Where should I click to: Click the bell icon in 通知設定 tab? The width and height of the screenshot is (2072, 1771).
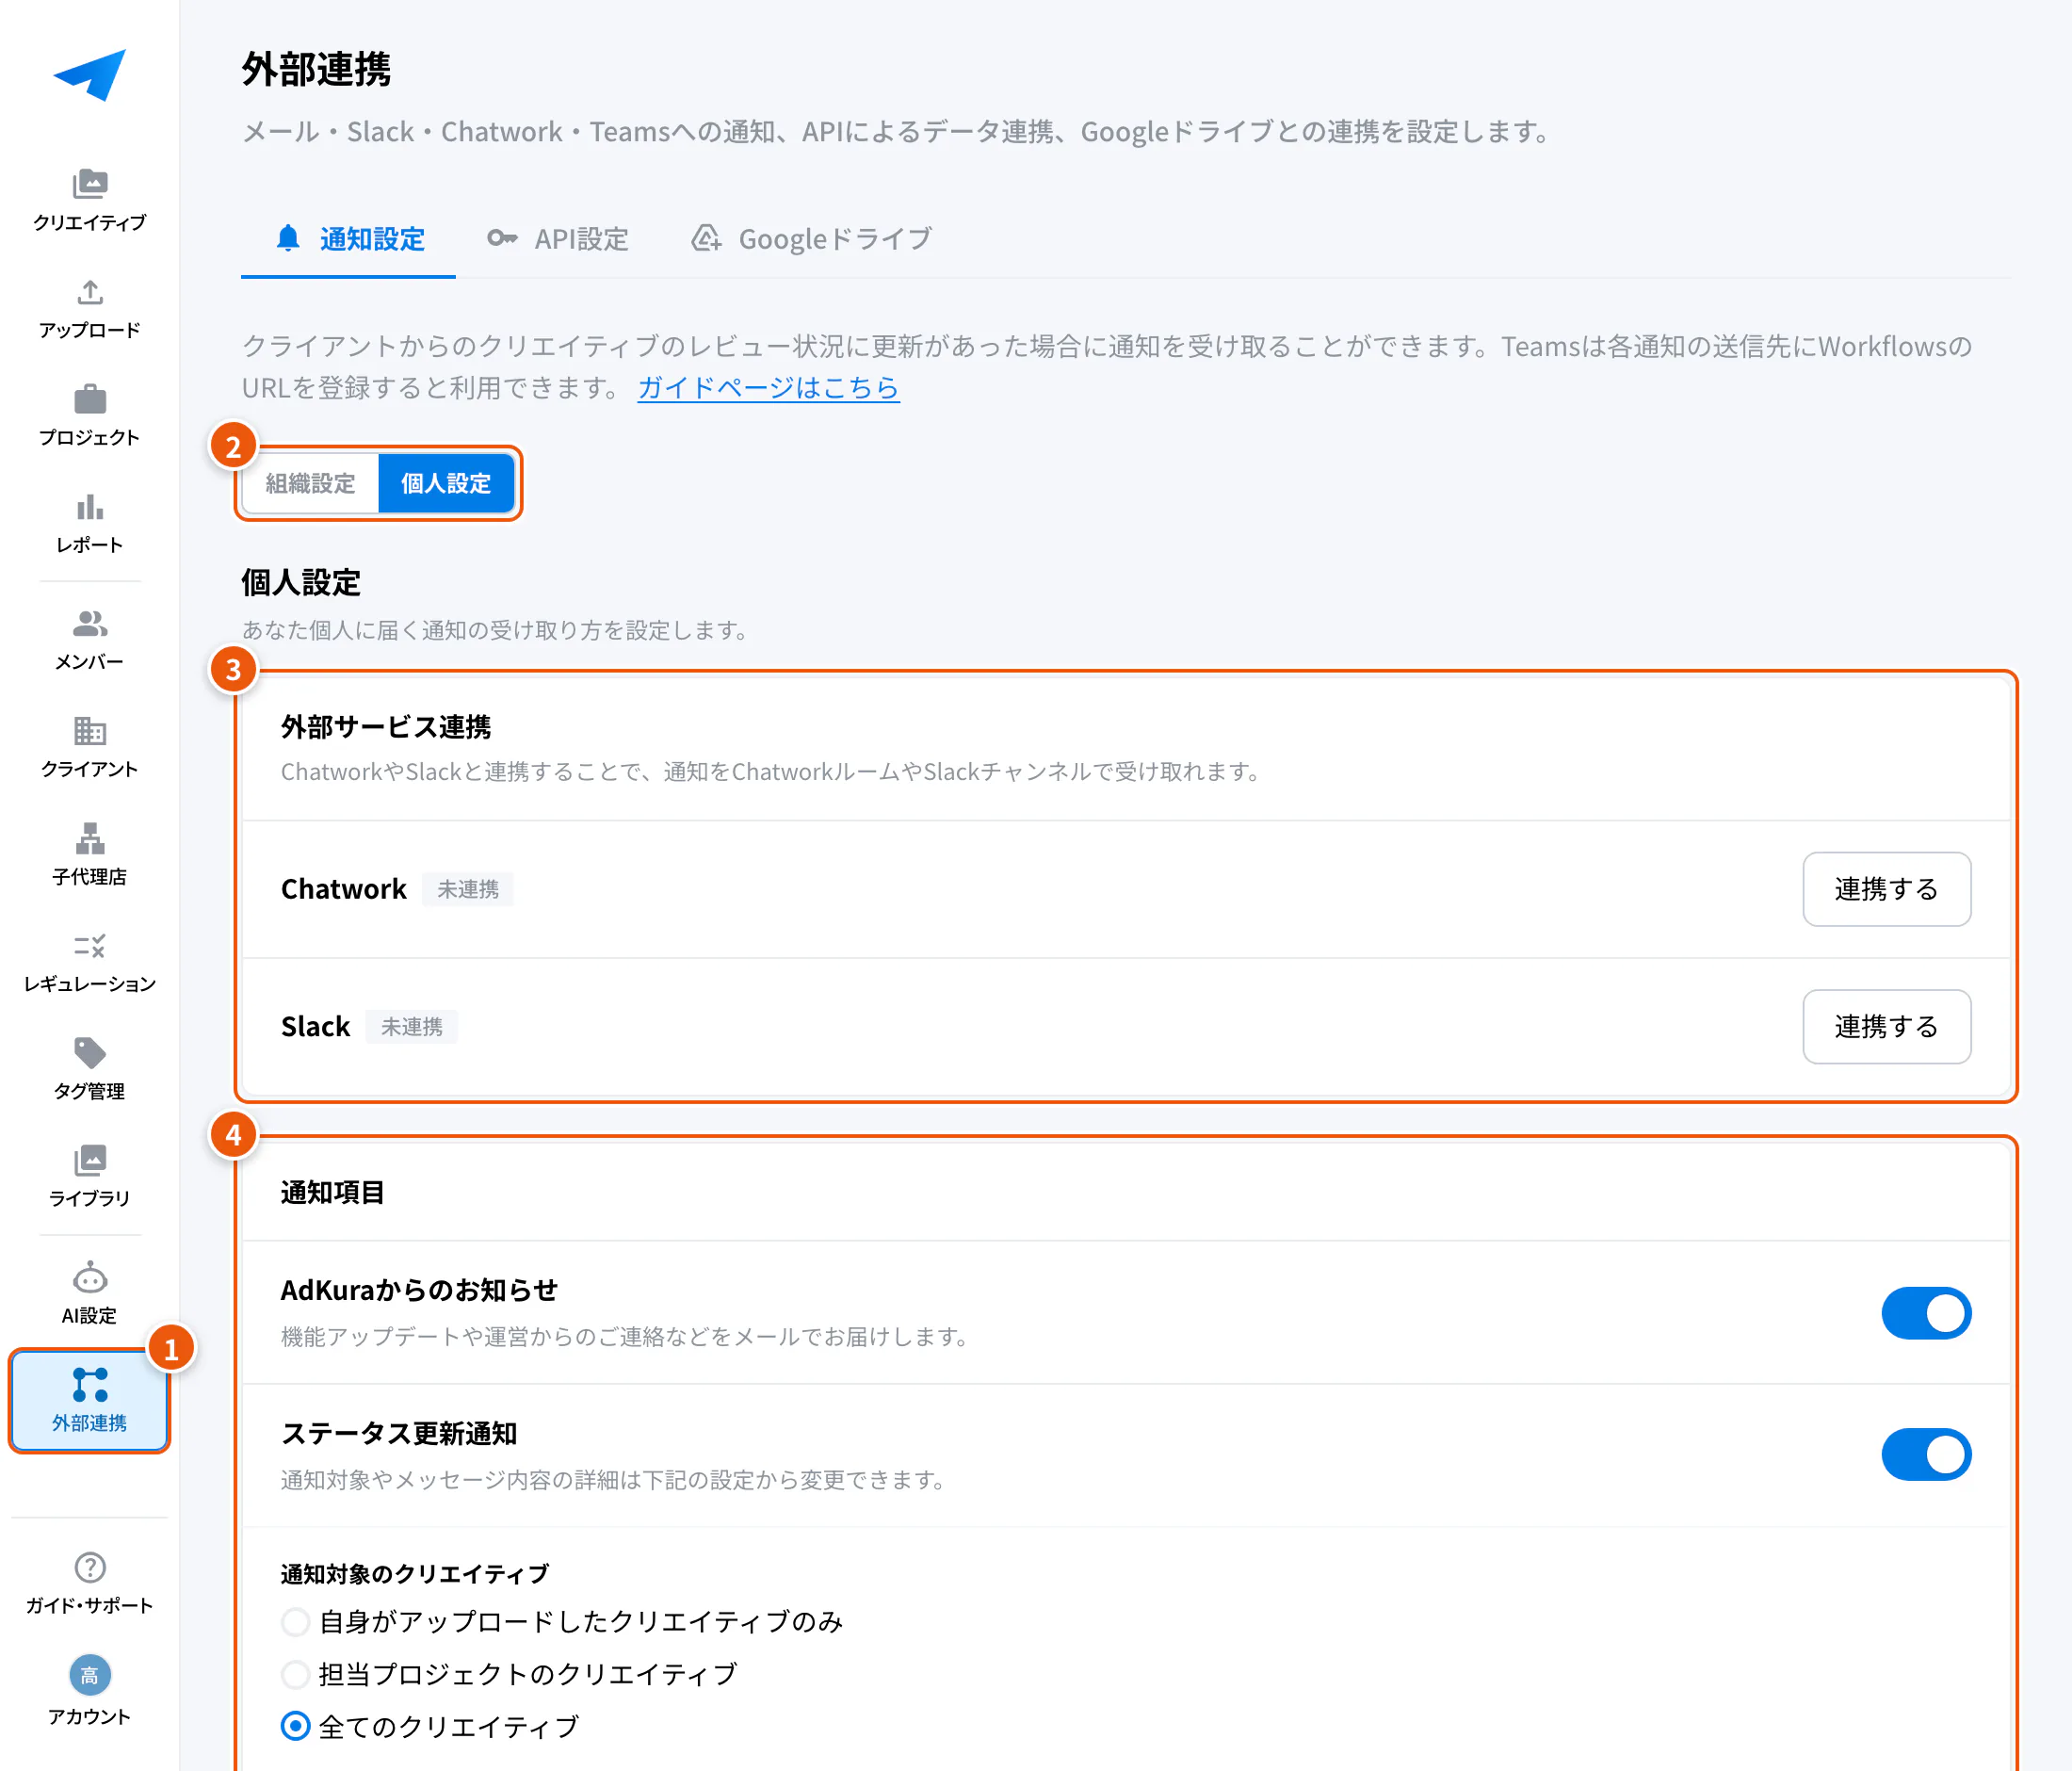pos(288,238)
